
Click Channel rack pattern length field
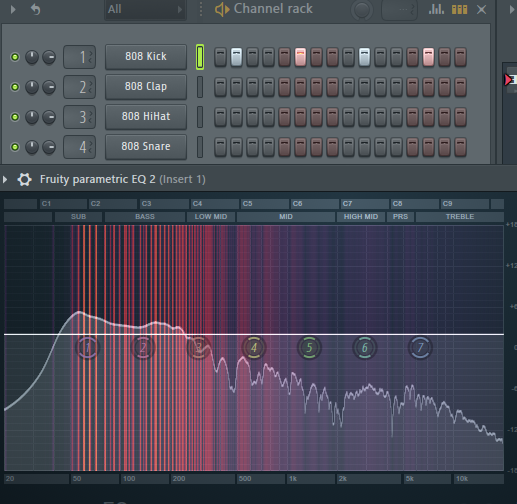(399, 10)
